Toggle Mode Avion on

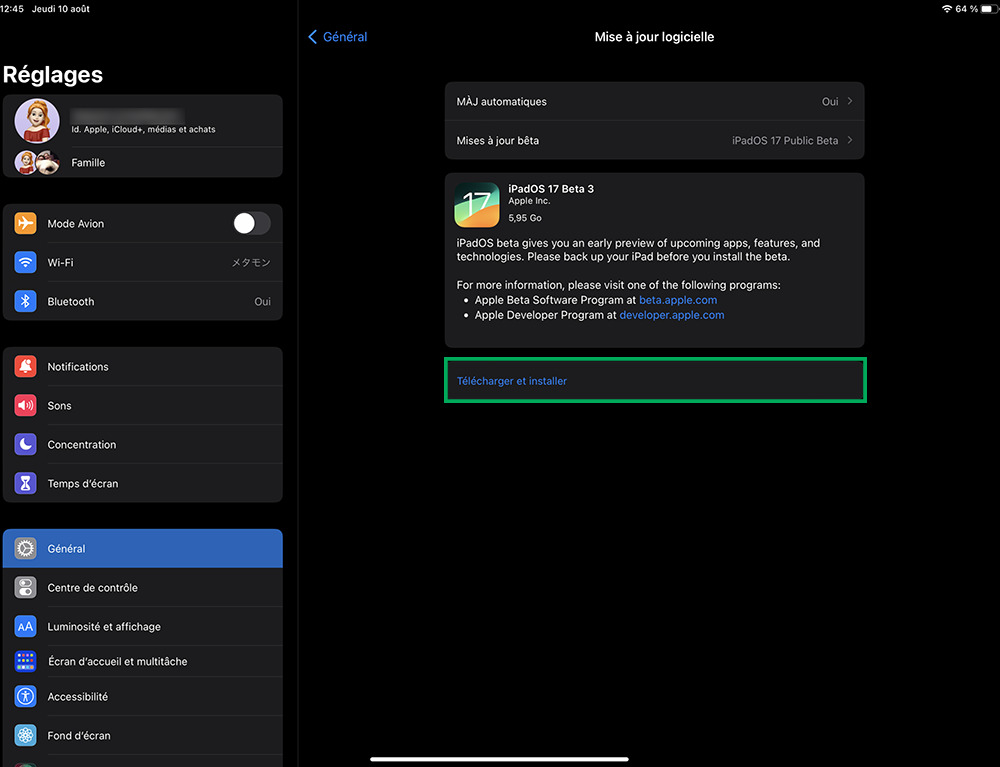click(252, 223)
